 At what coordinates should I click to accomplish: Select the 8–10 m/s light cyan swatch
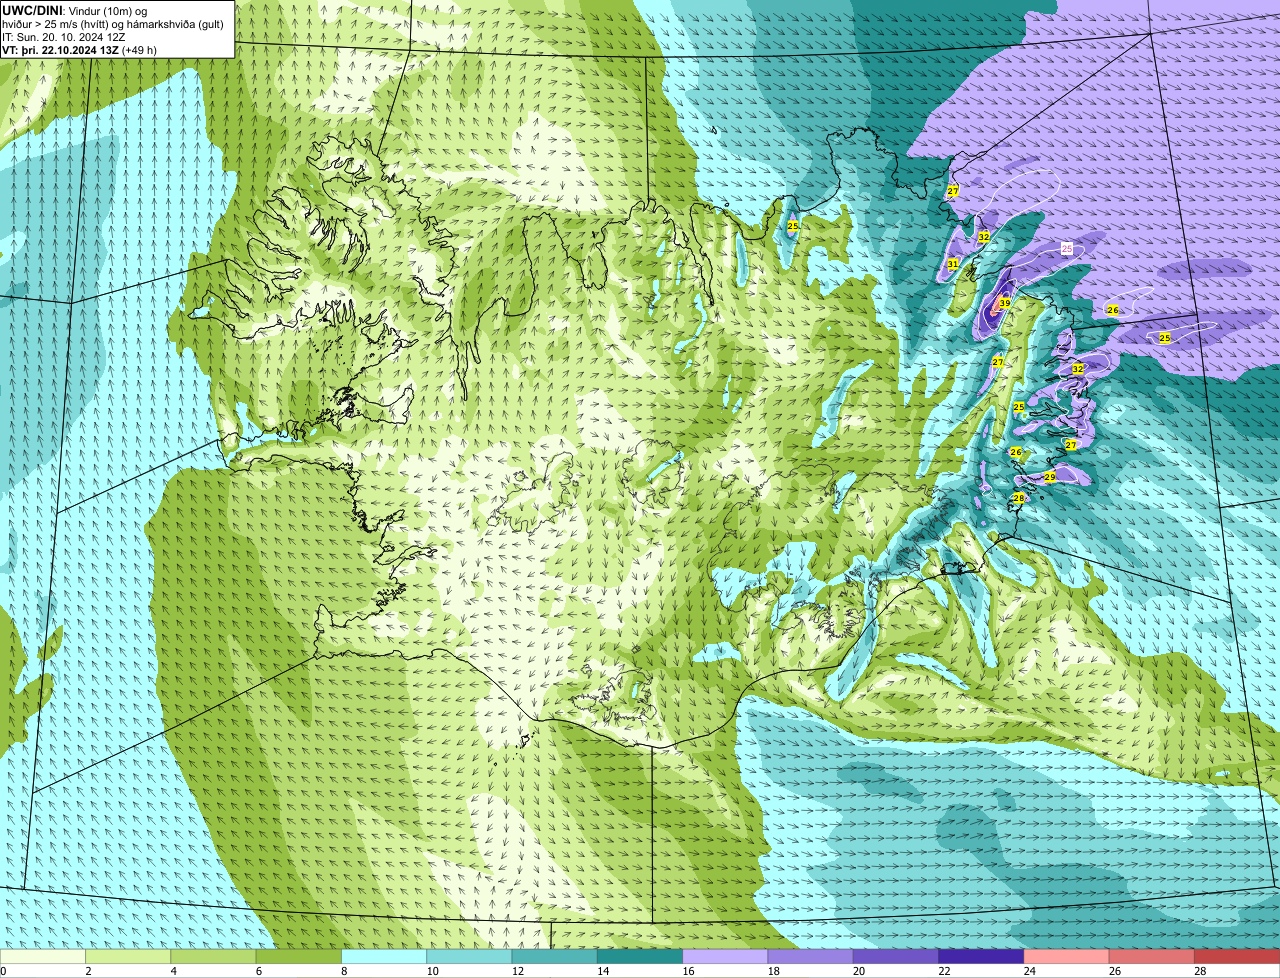pos(384,957)
